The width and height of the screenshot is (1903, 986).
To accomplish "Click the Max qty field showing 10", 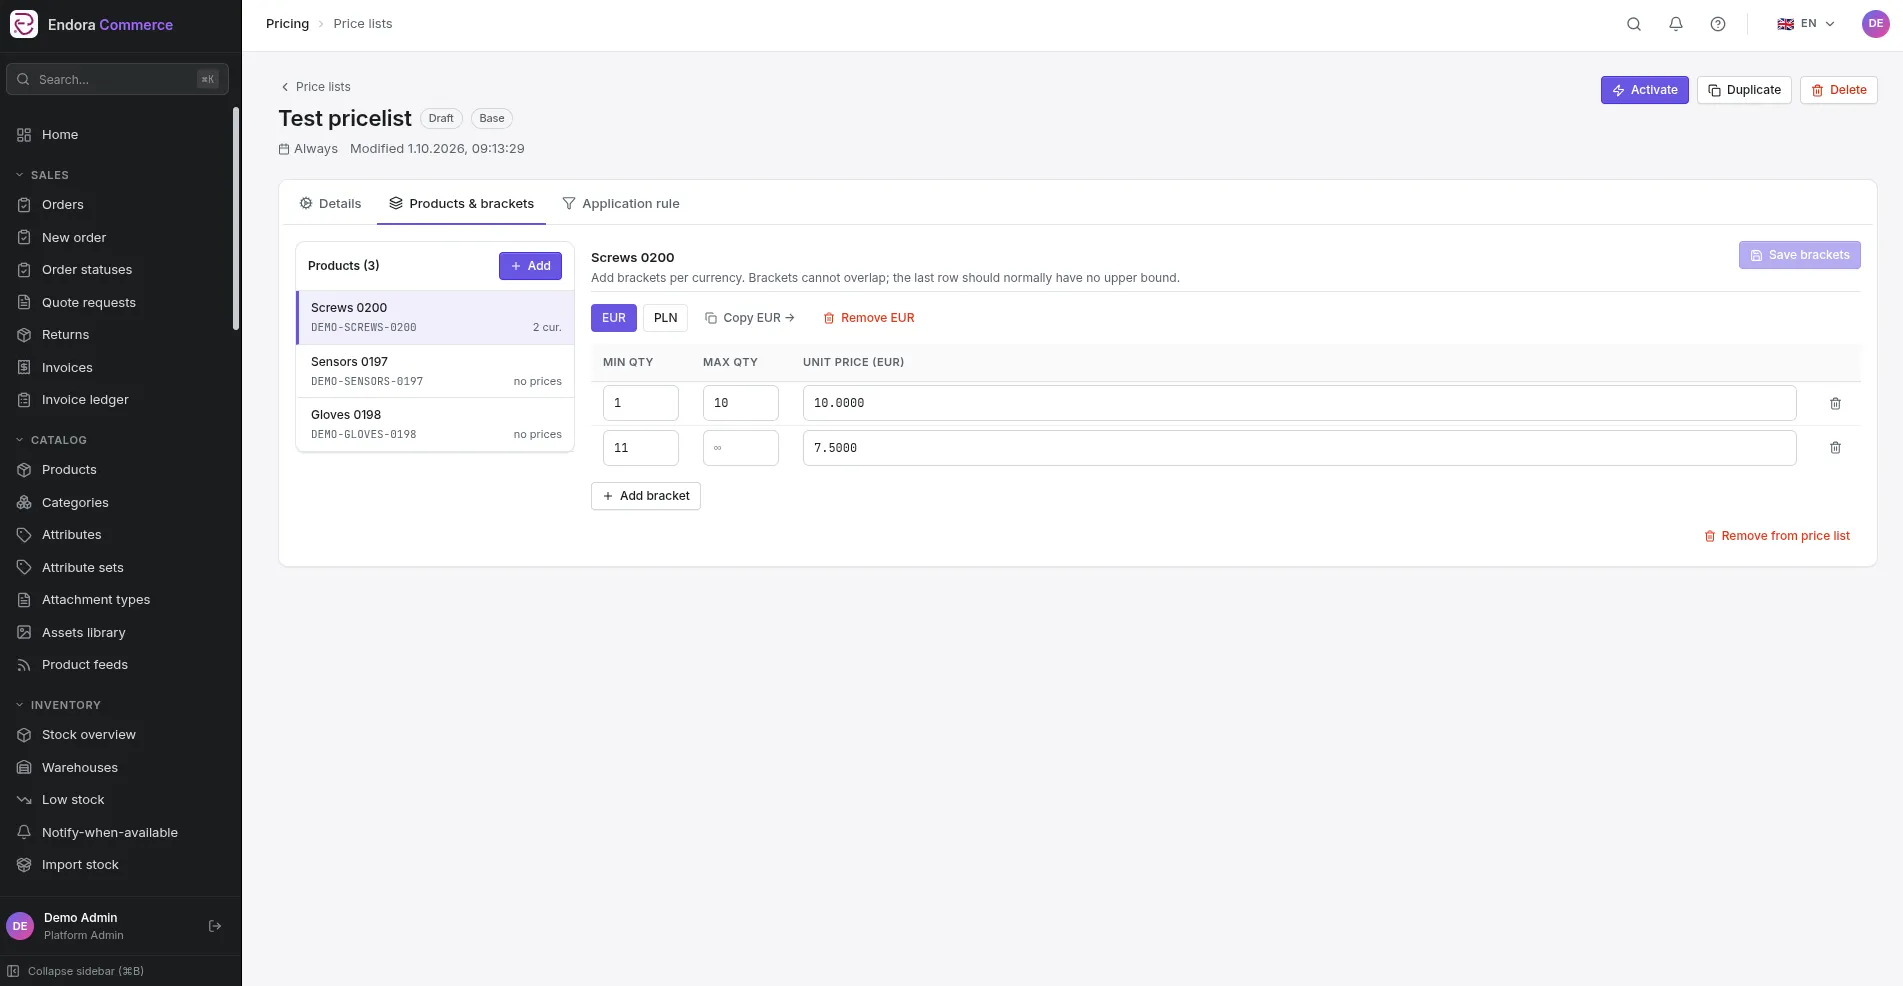I will click(741, 403).
